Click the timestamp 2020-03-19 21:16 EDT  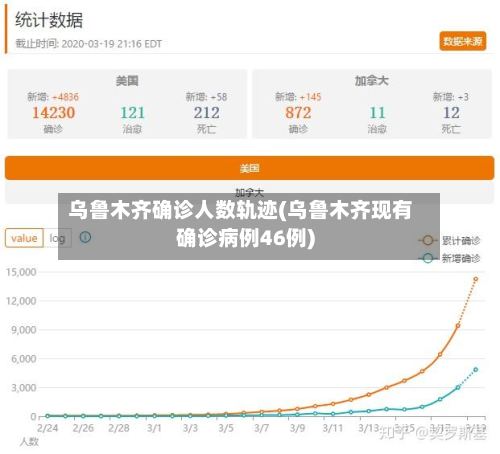click(x=112, y=44)
